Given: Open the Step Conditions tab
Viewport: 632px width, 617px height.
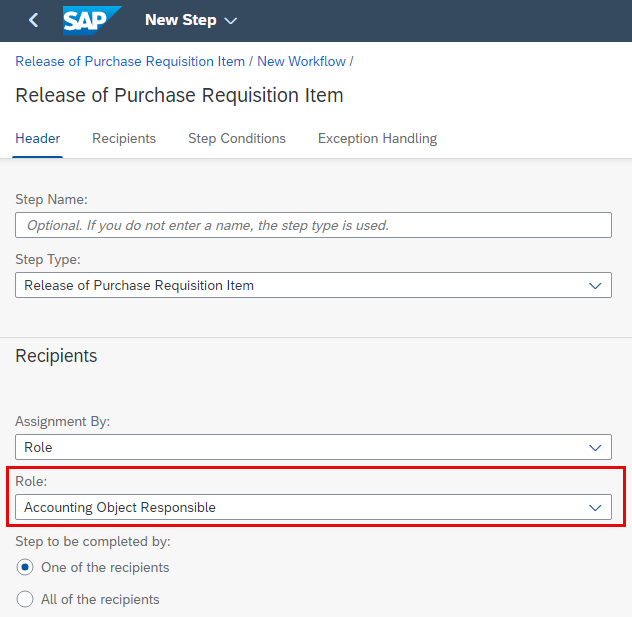Looking at the screenshot, I should [237, 139].
